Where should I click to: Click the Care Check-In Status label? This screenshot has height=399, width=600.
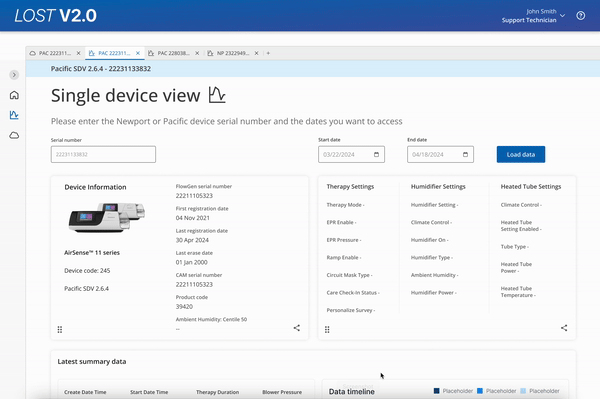353,293
